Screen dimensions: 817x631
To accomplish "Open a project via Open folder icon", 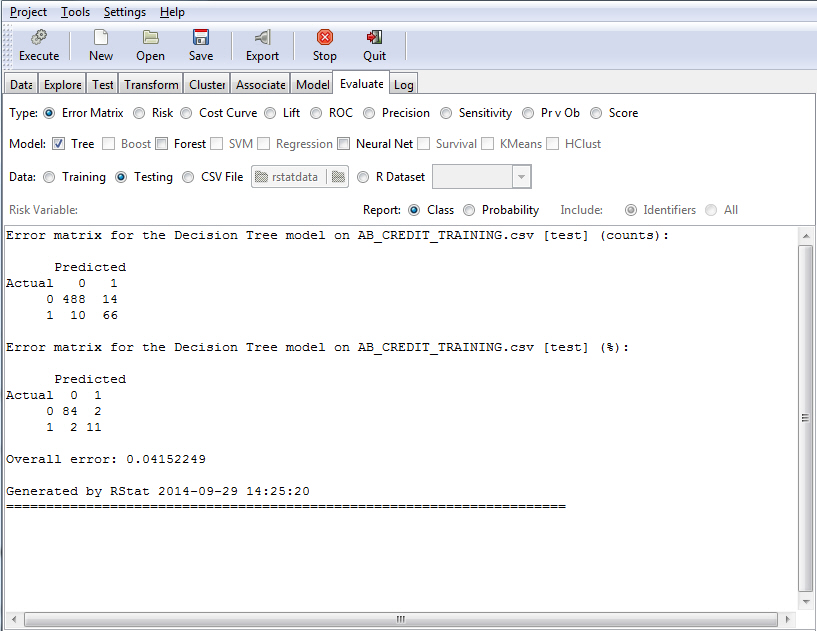I will [x=151, y=37].
